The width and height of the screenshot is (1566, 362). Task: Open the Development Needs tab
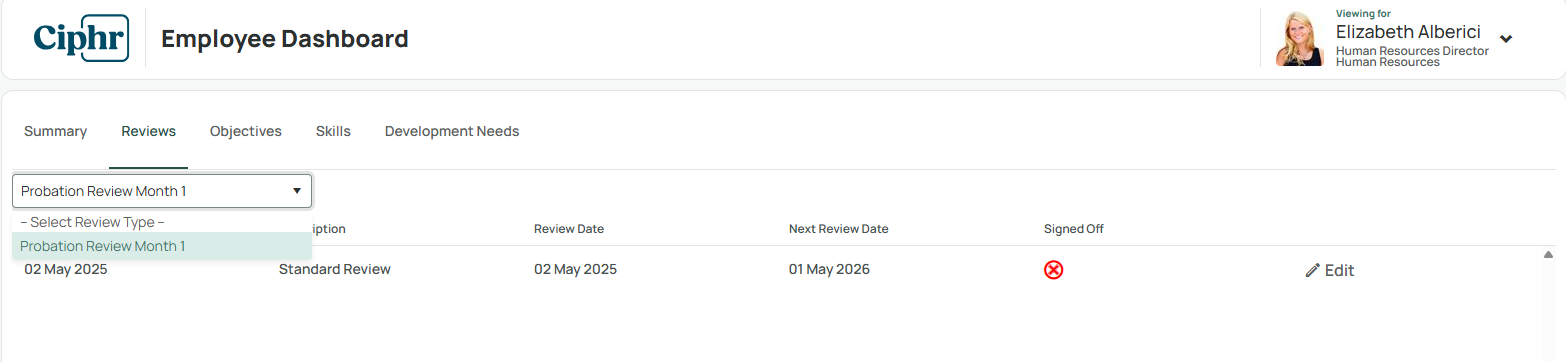click(x=452, y=131)
